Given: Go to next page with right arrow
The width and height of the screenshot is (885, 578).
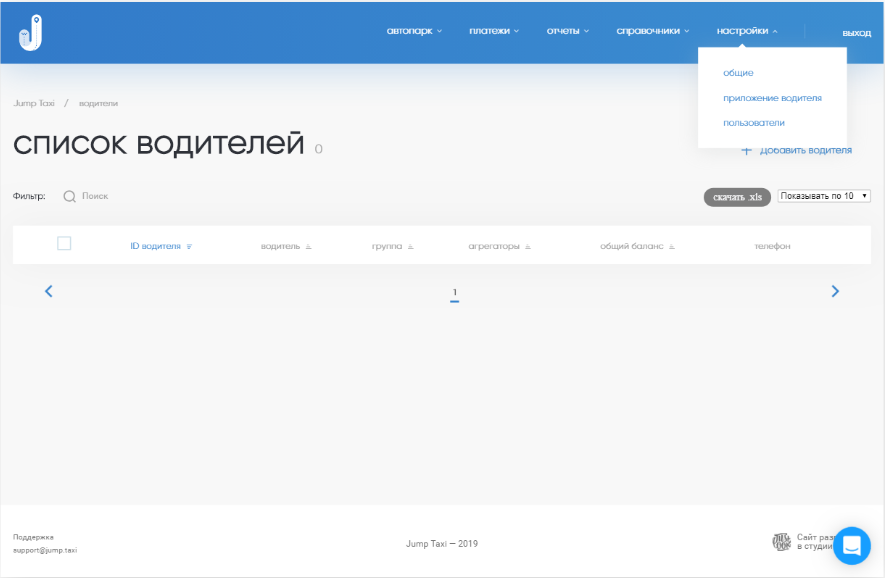Looking at the screenshot, I should [x=835, y=291].
